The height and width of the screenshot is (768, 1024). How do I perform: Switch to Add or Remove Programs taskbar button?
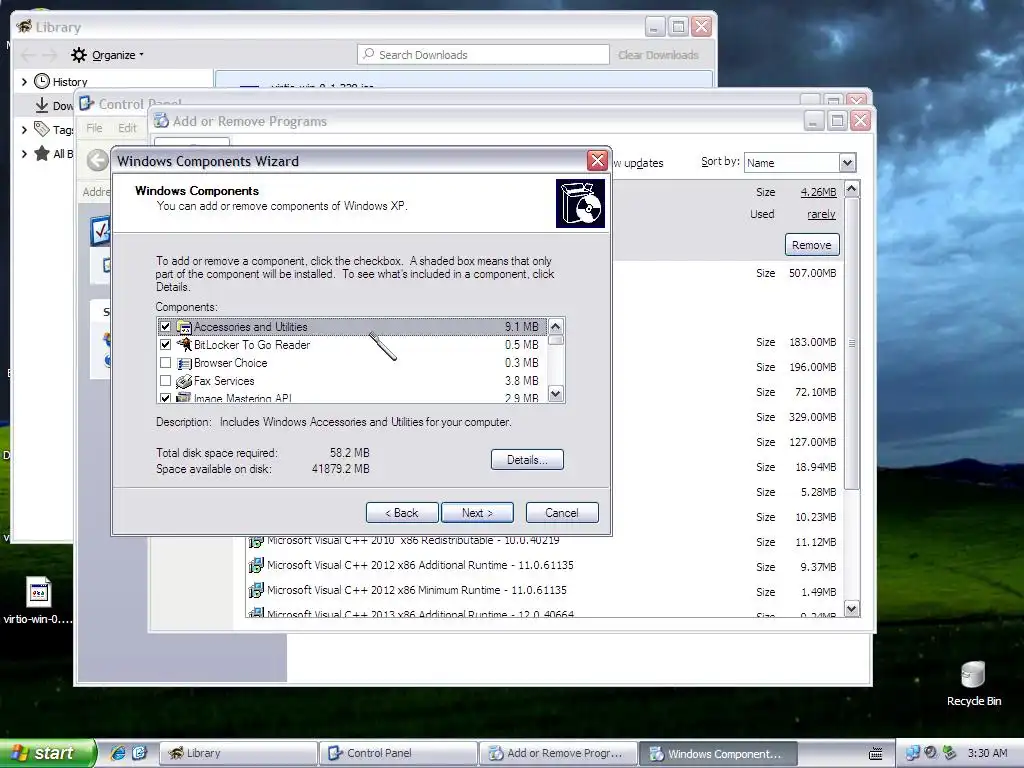558,753
